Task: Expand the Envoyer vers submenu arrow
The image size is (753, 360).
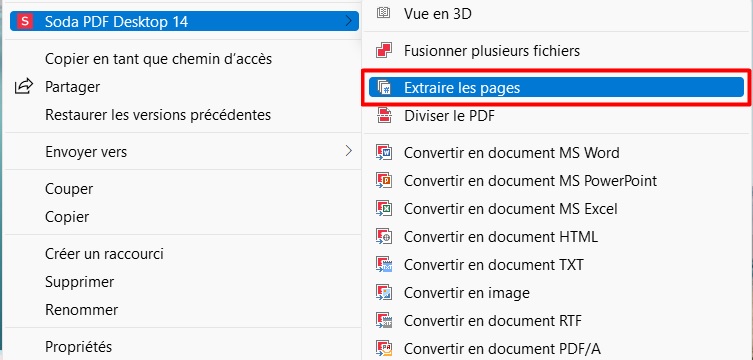Action: (349, 151)
